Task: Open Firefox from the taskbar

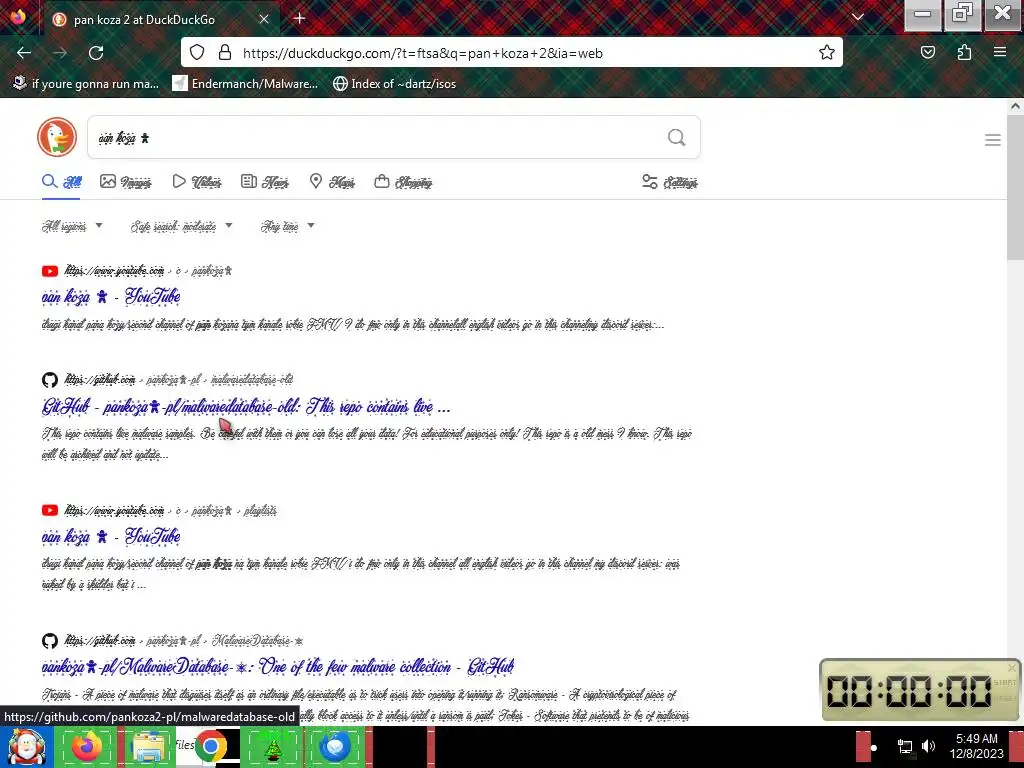Action: point(86,747)
